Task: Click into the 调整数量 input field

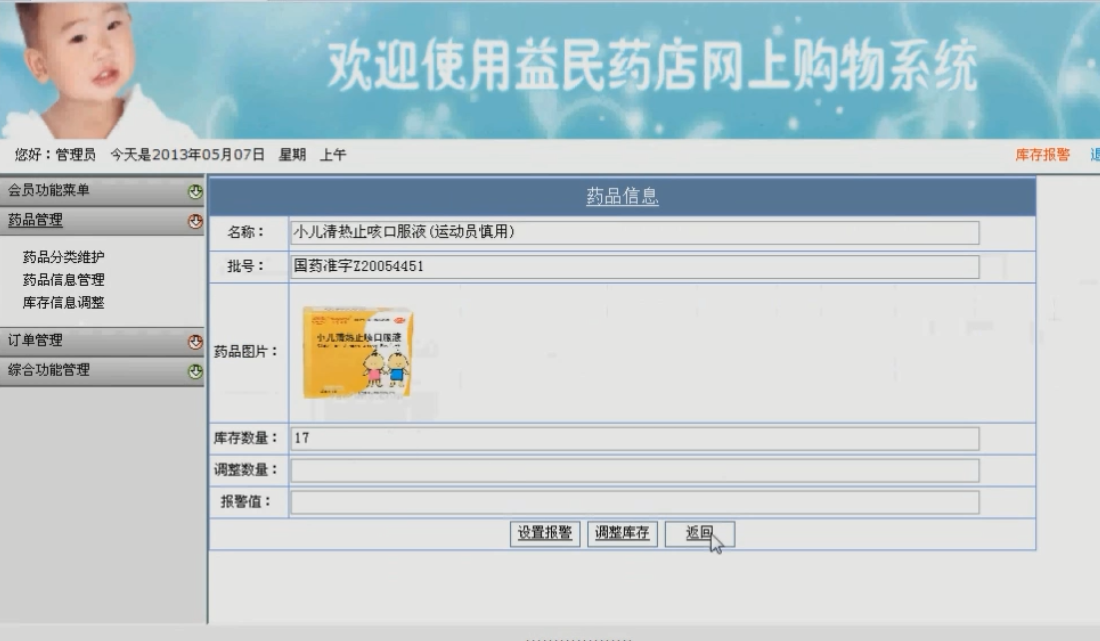Action: 635,470
